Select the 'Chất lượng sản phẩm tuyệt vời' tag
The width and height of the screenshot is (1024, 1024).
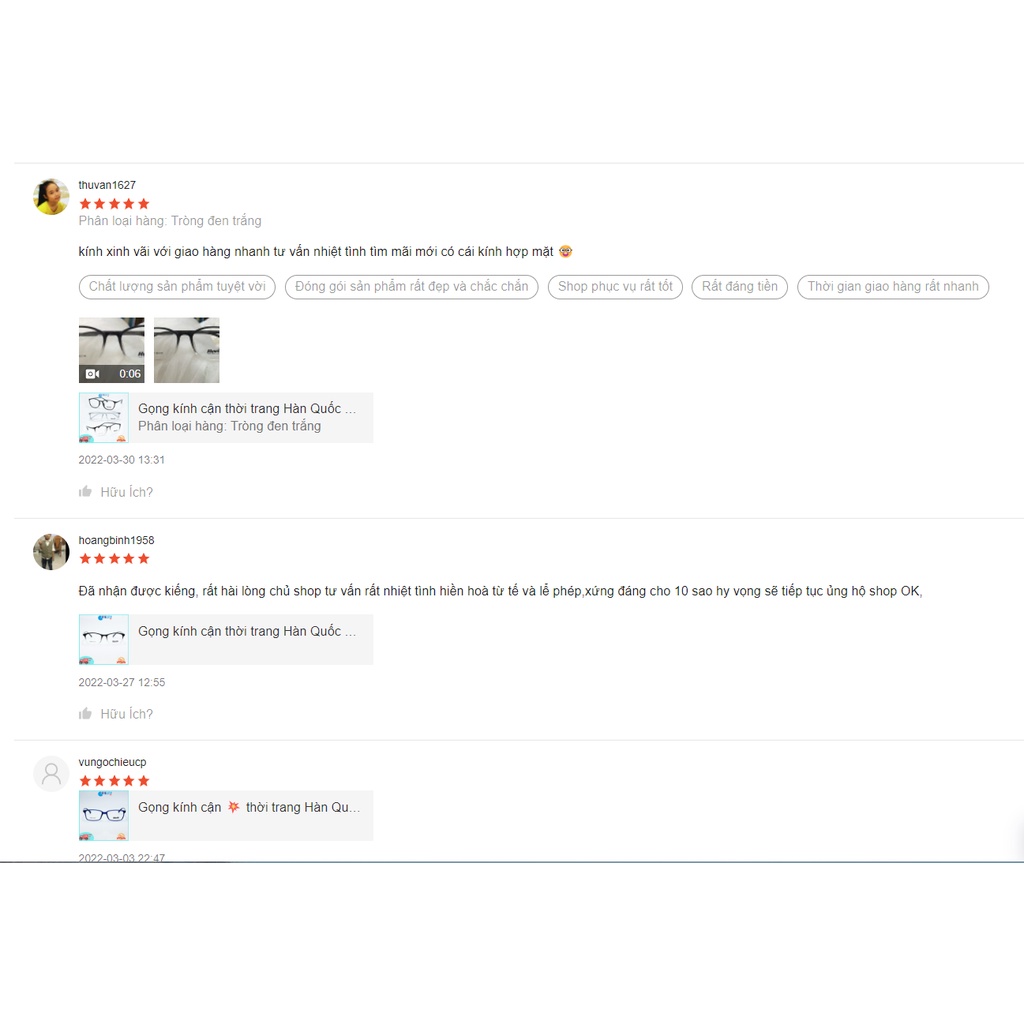(x=177, y=287)
